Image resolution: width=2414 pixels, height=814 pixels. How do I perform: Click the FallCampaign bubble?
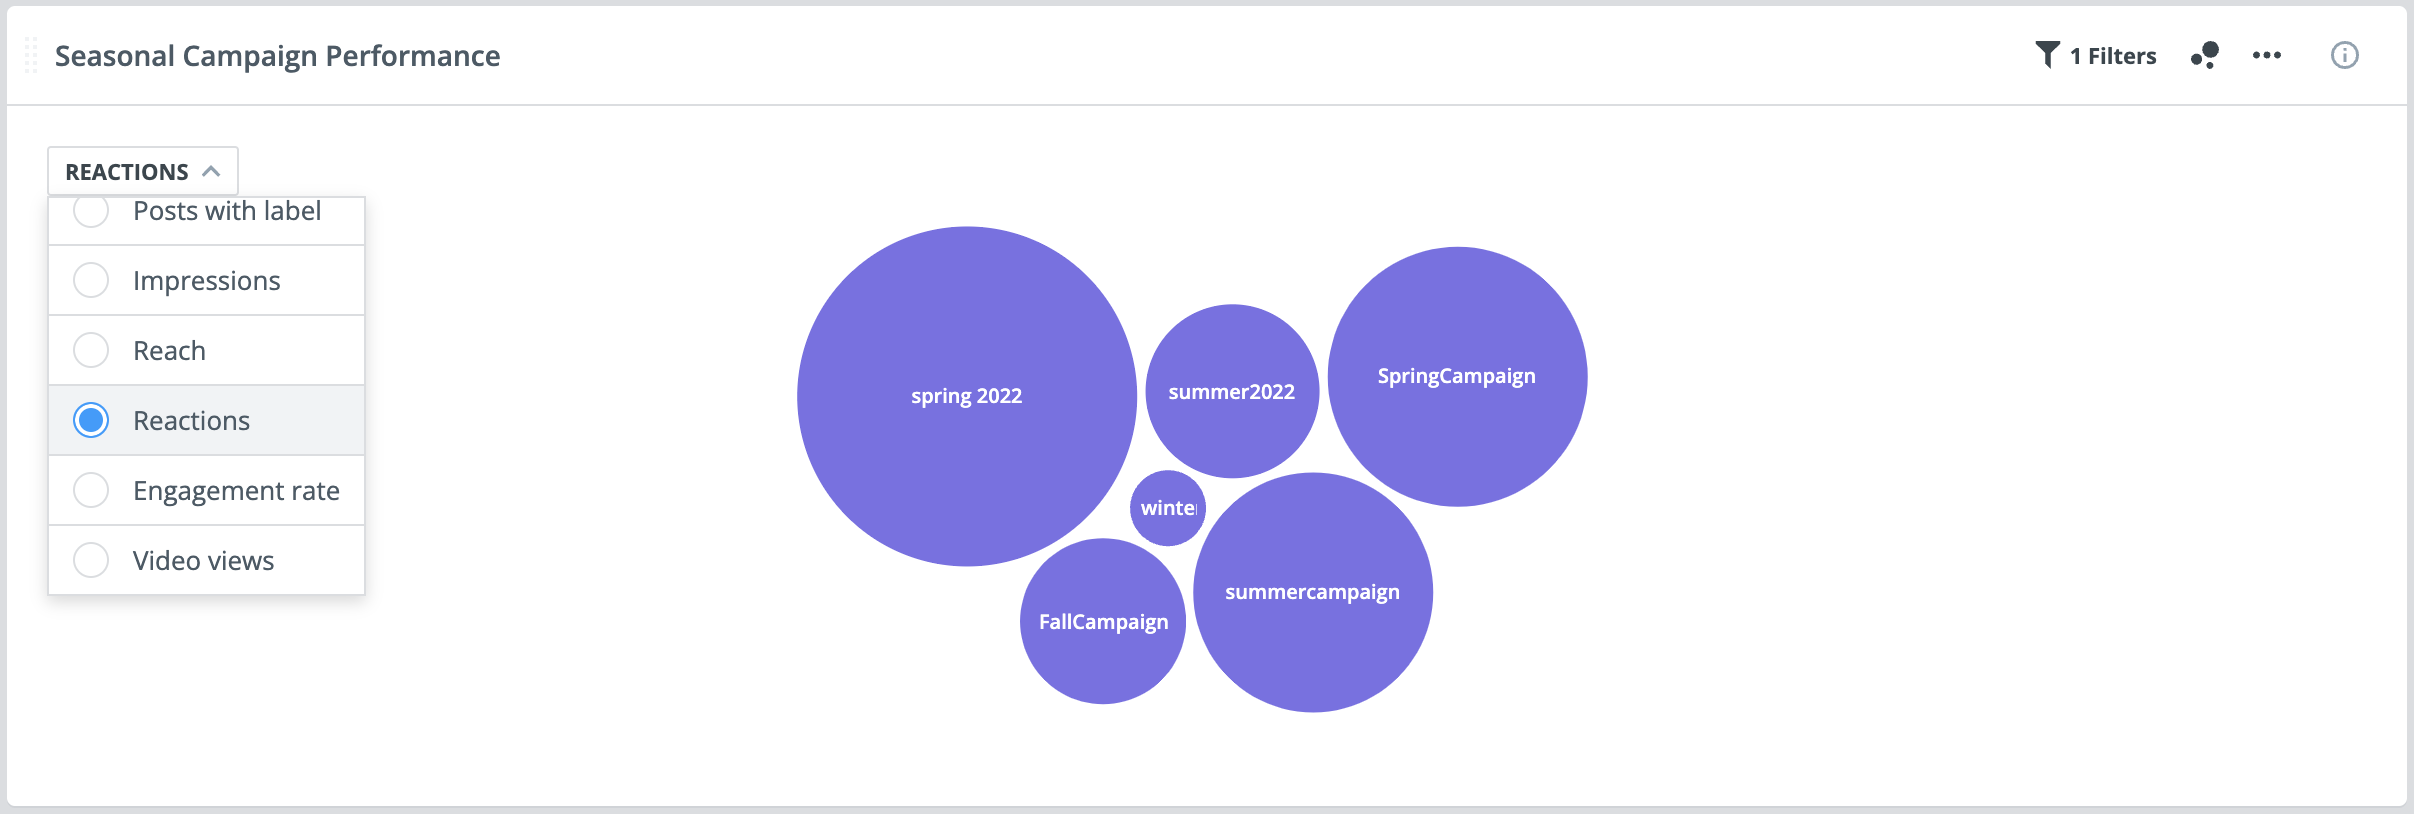coord(1103,621)
